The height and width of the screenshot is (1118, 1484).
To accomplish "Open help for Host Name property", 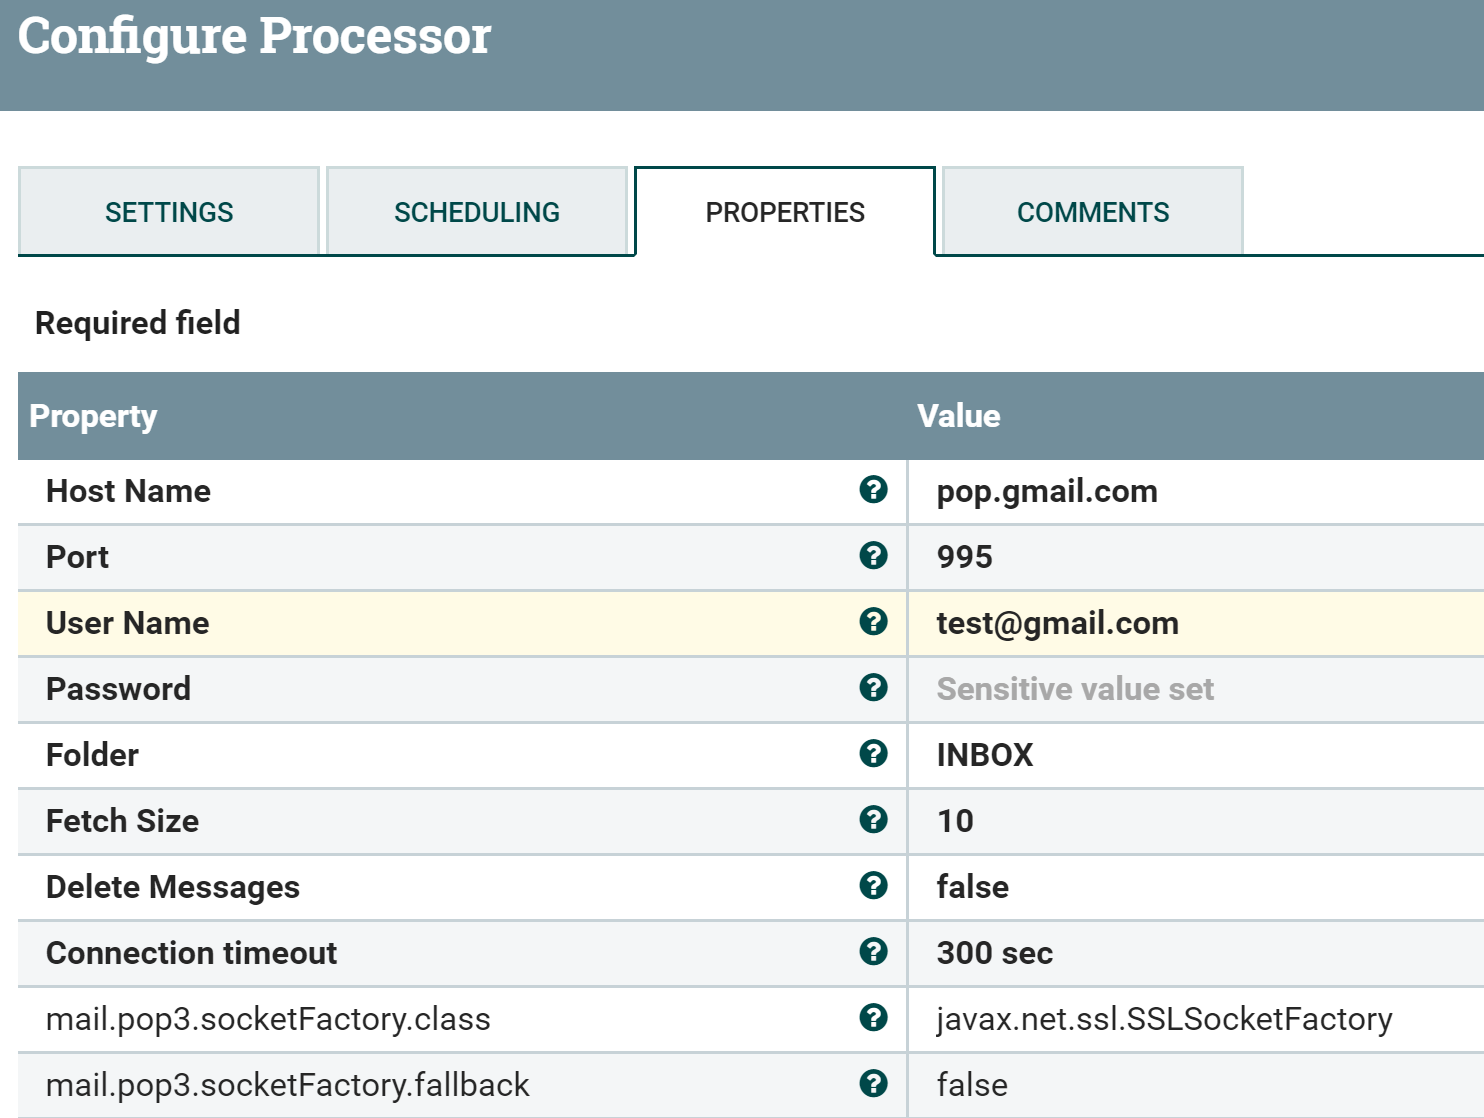I will [875, 490].
